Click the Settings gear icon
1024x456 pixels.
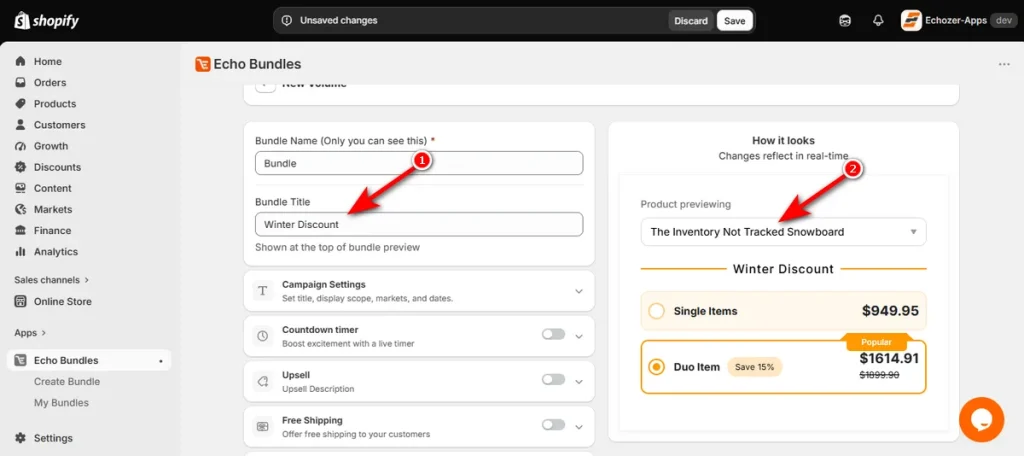21,438
